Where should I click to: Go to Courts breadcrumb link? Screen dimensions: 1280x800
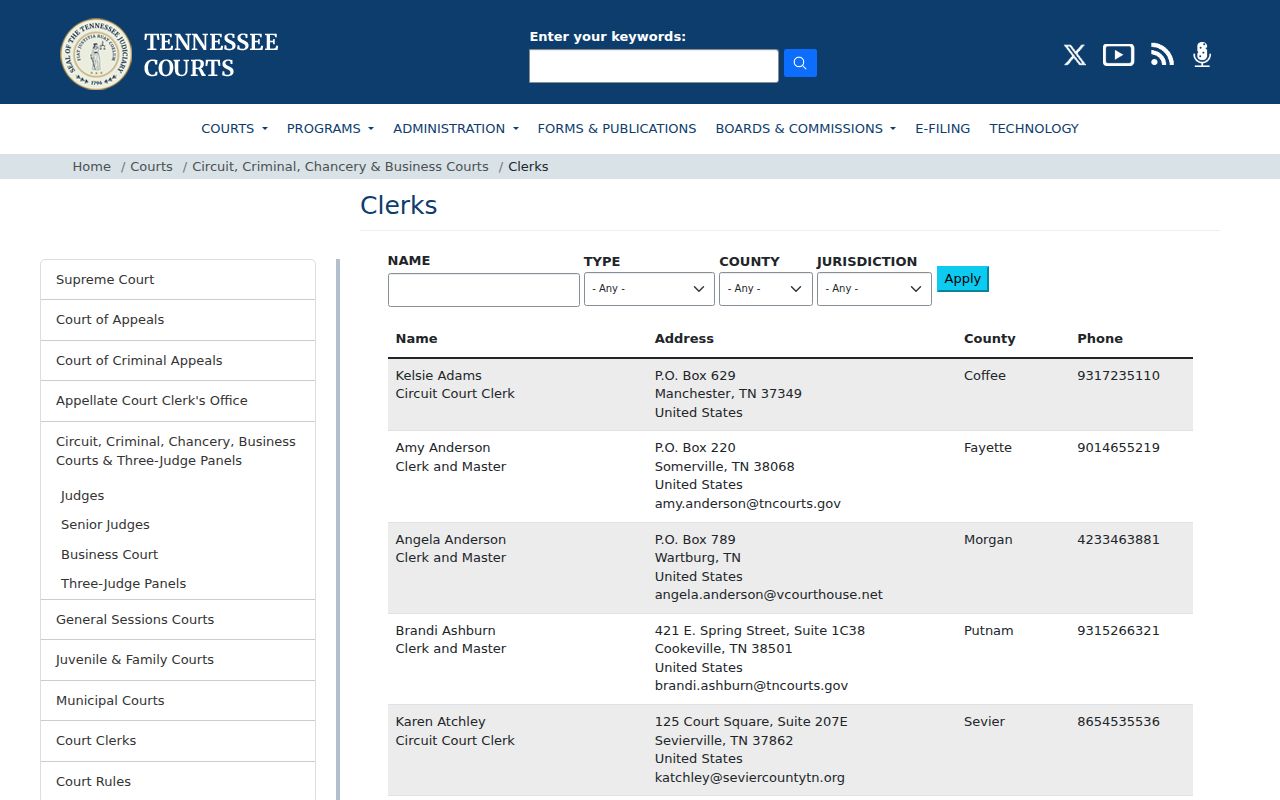coord(151,167)
